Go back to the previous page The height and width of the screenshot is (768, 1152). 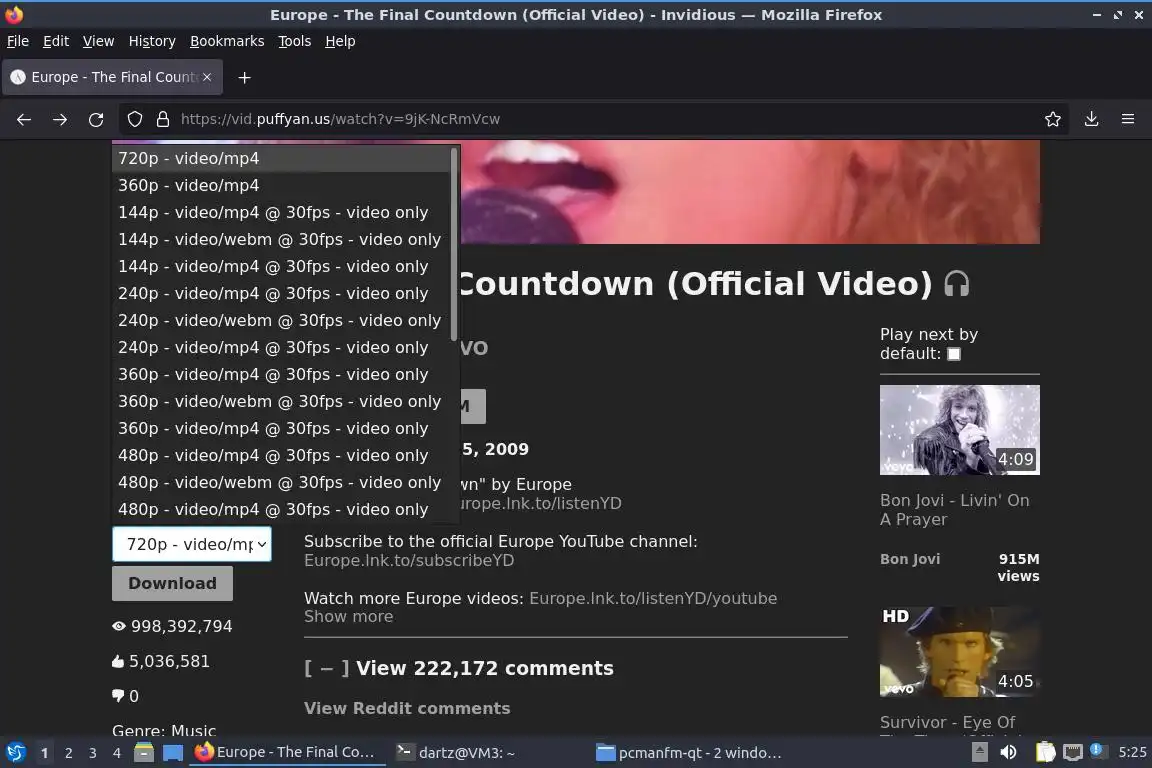(24, 119)
